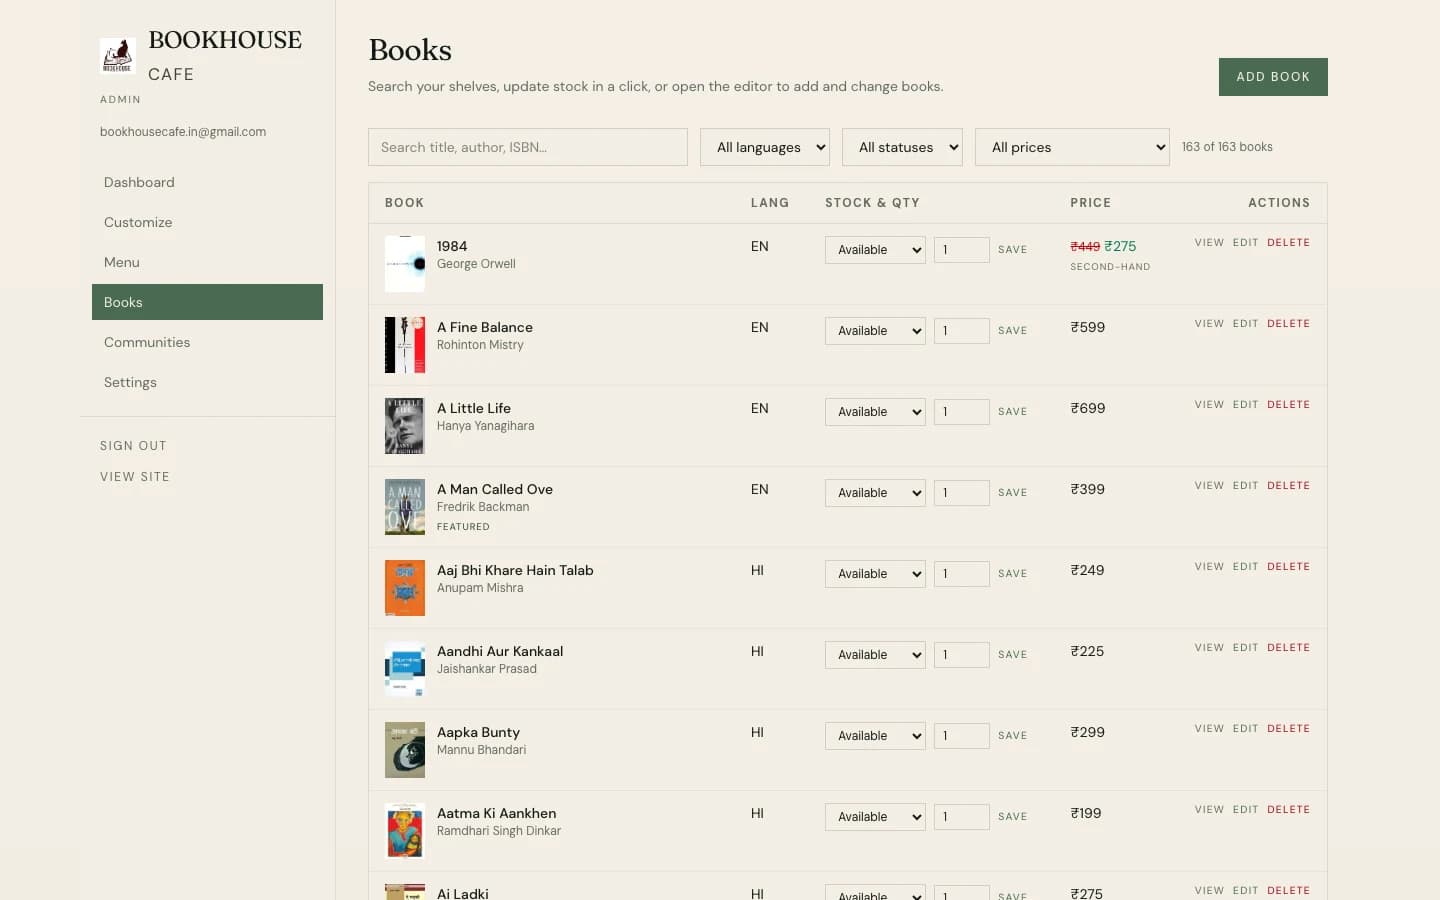
Task: Click the Add Book button
Action: tap(1273, 77)
